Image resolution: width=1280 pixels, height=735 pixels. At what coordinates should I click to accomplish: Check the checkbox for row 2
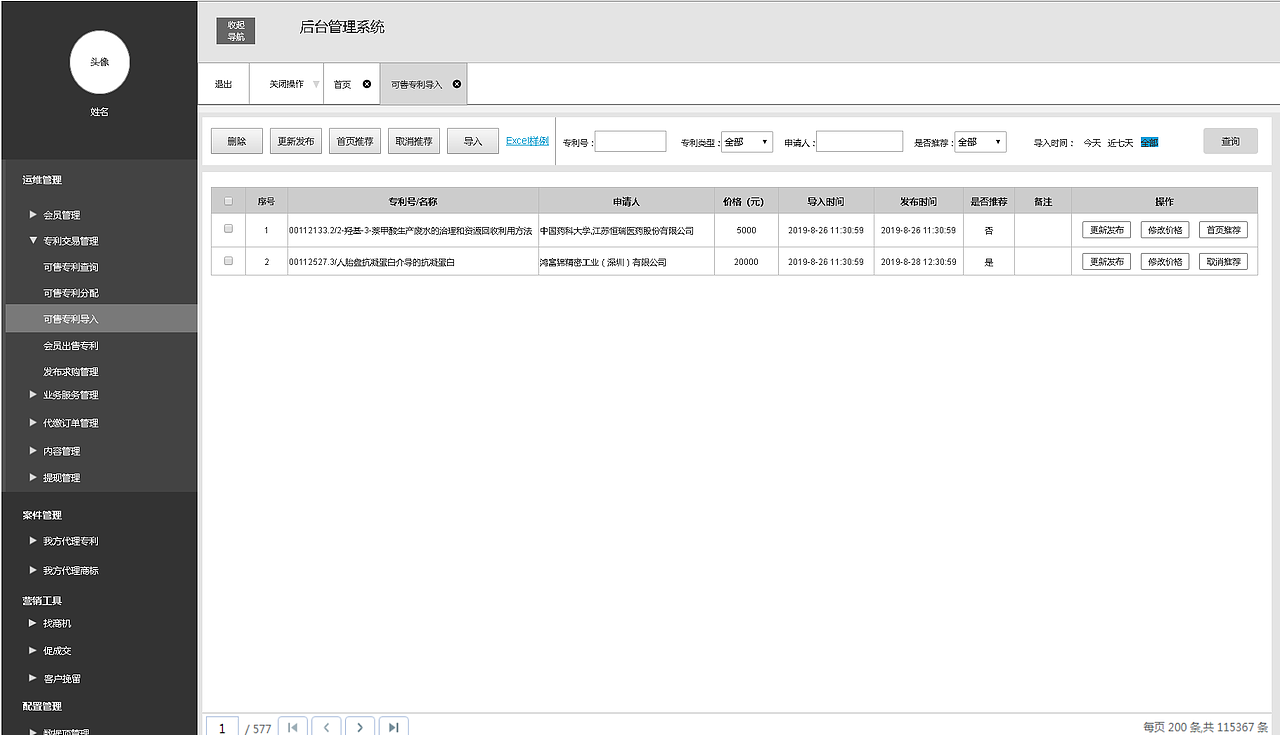pos(228,261)
